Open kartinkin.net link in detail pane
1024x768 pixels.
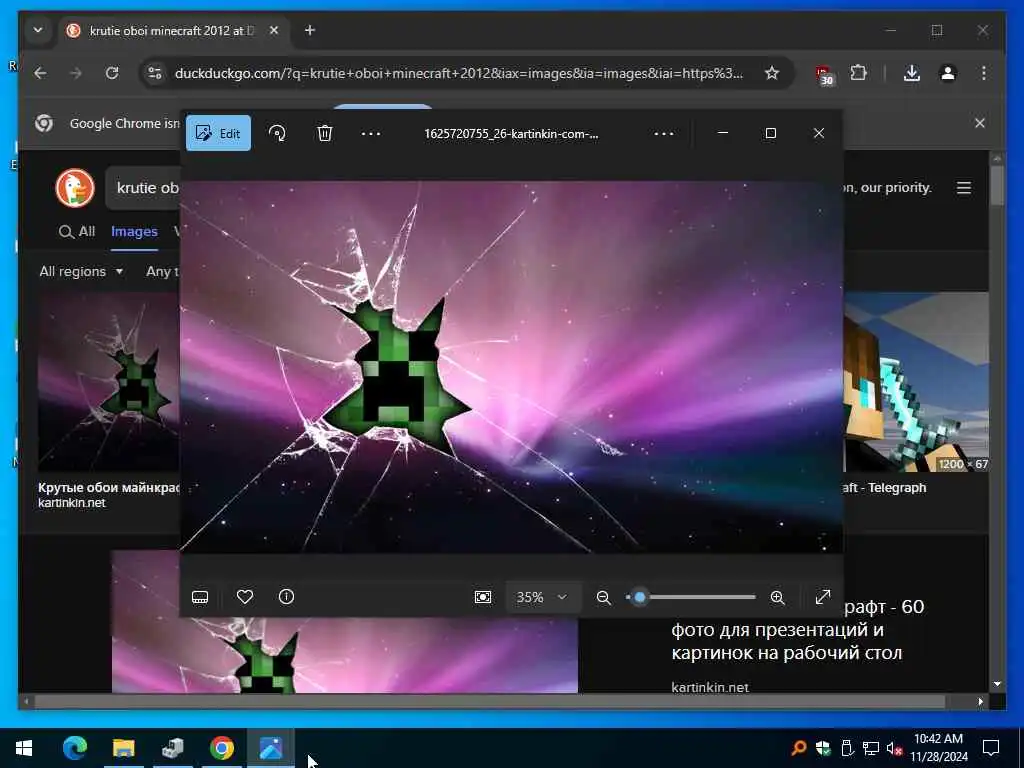710,687
